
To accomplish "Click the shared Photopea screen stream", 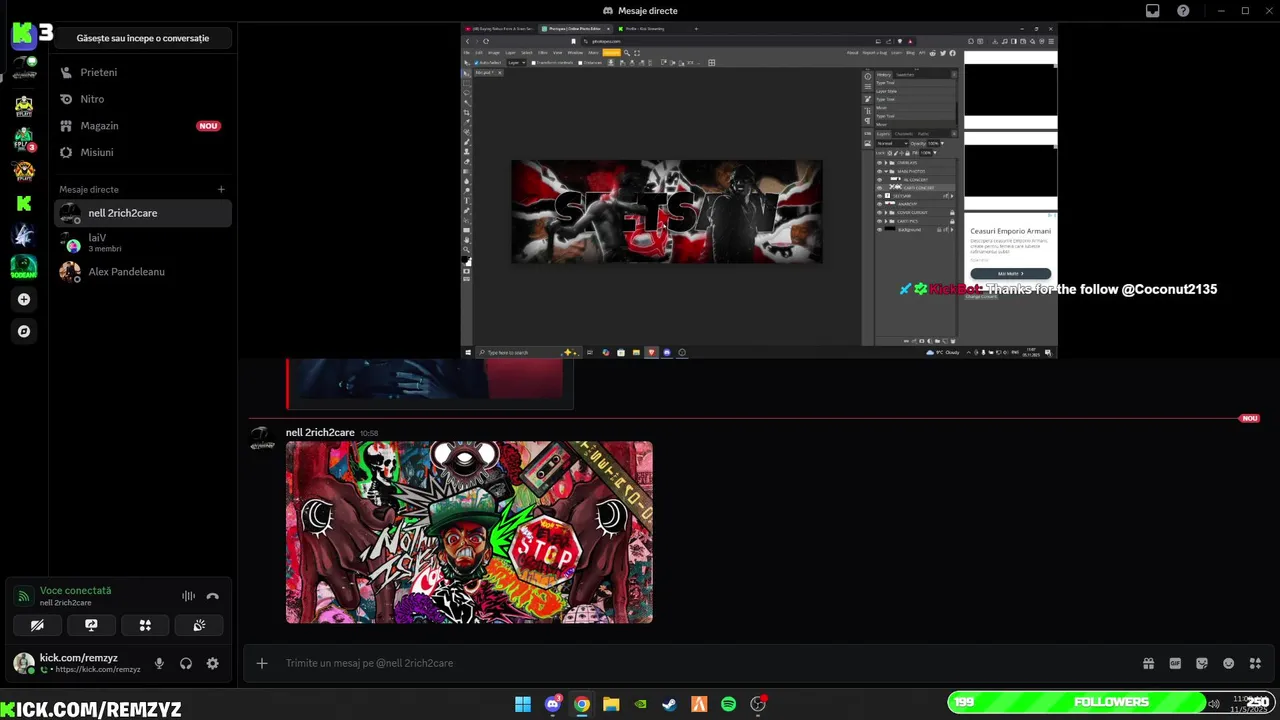I will coord(759,190).
